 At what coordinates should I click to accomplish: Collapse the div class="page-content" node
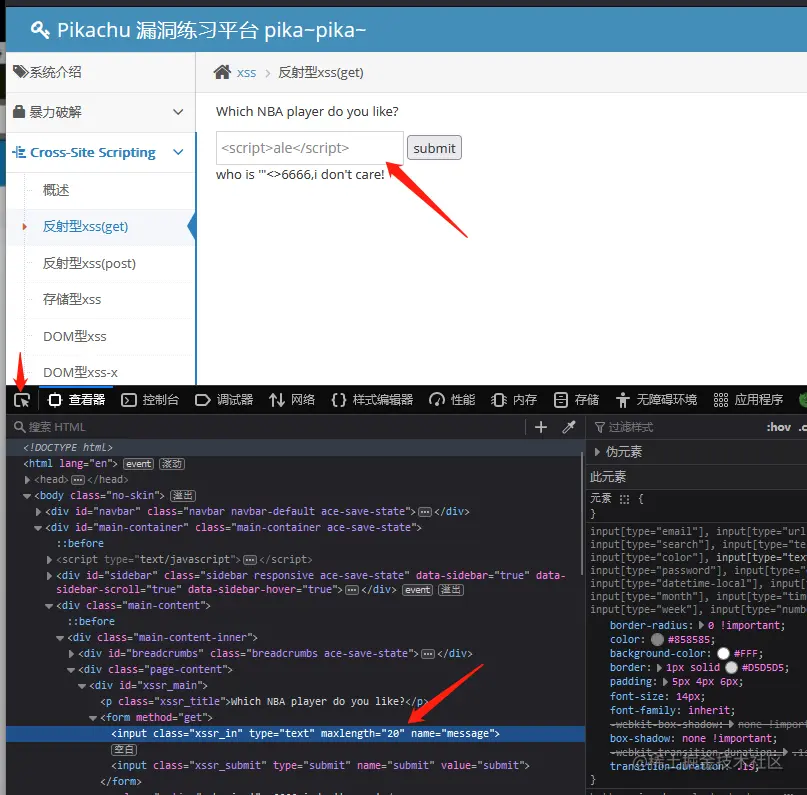click(72, 669)
